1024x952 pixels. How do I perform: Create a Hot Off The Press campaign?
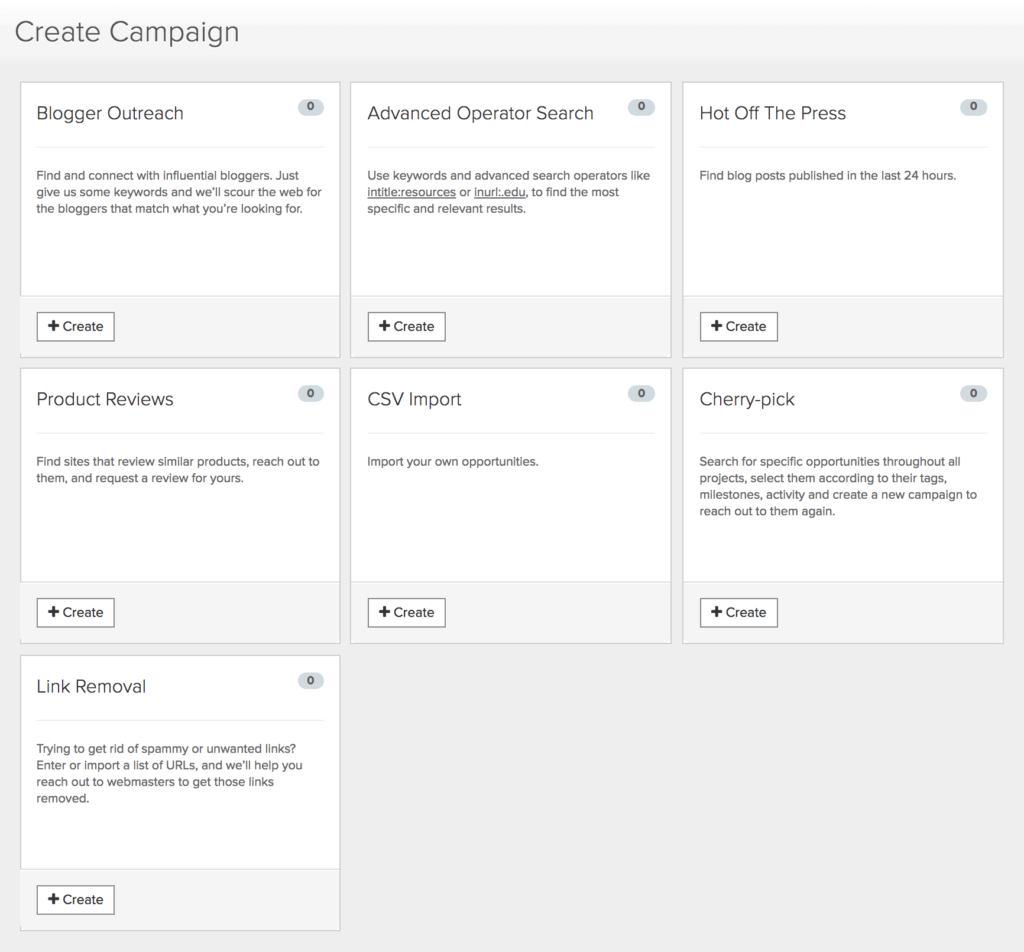pos(739,326)
